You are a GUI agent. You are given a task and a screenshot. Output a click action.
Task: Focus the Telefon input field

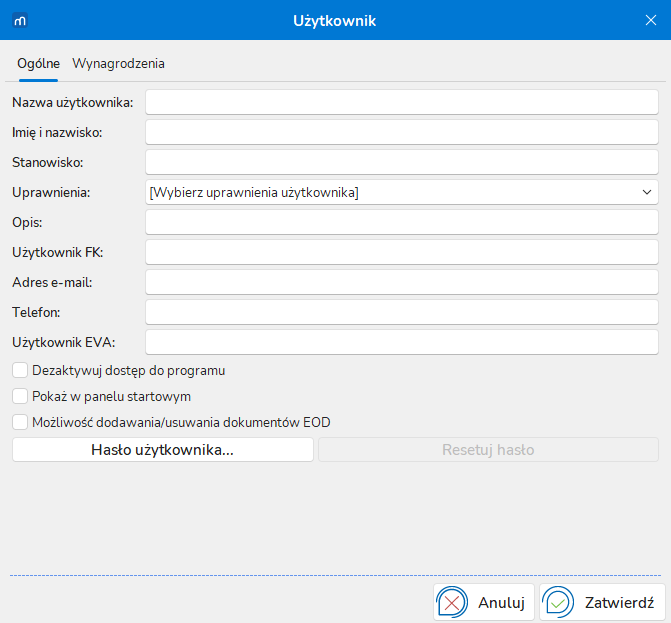pos(401,312)
